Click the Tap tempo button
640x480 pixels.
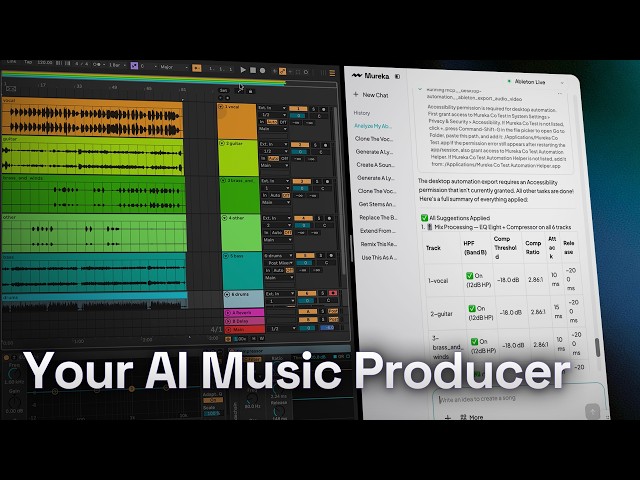pyautogui.click(x=28, y=62)
